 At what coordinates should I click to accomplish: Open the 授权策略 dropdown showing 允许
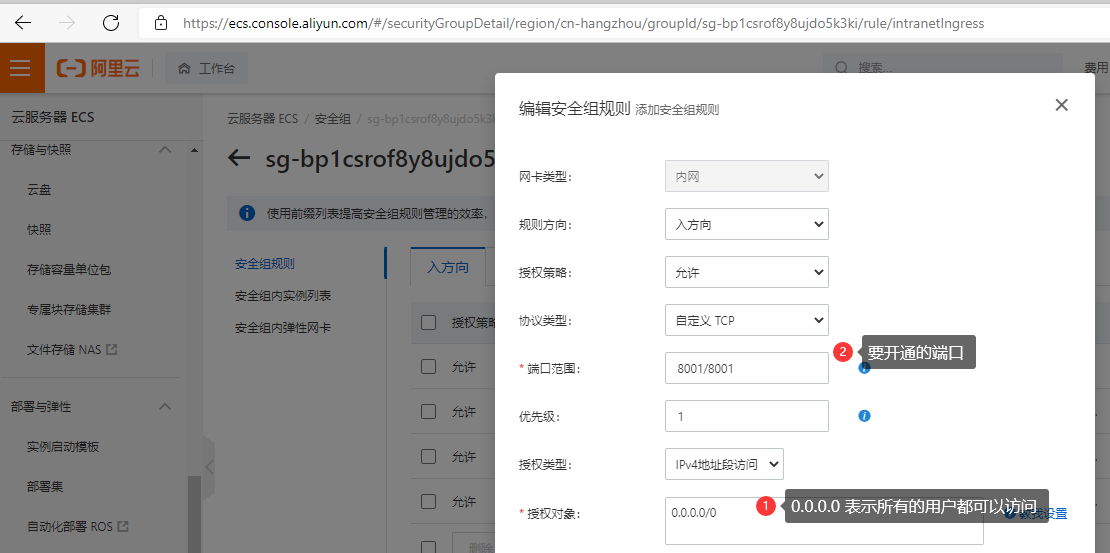pyautogui.click(x=747, y=272)
